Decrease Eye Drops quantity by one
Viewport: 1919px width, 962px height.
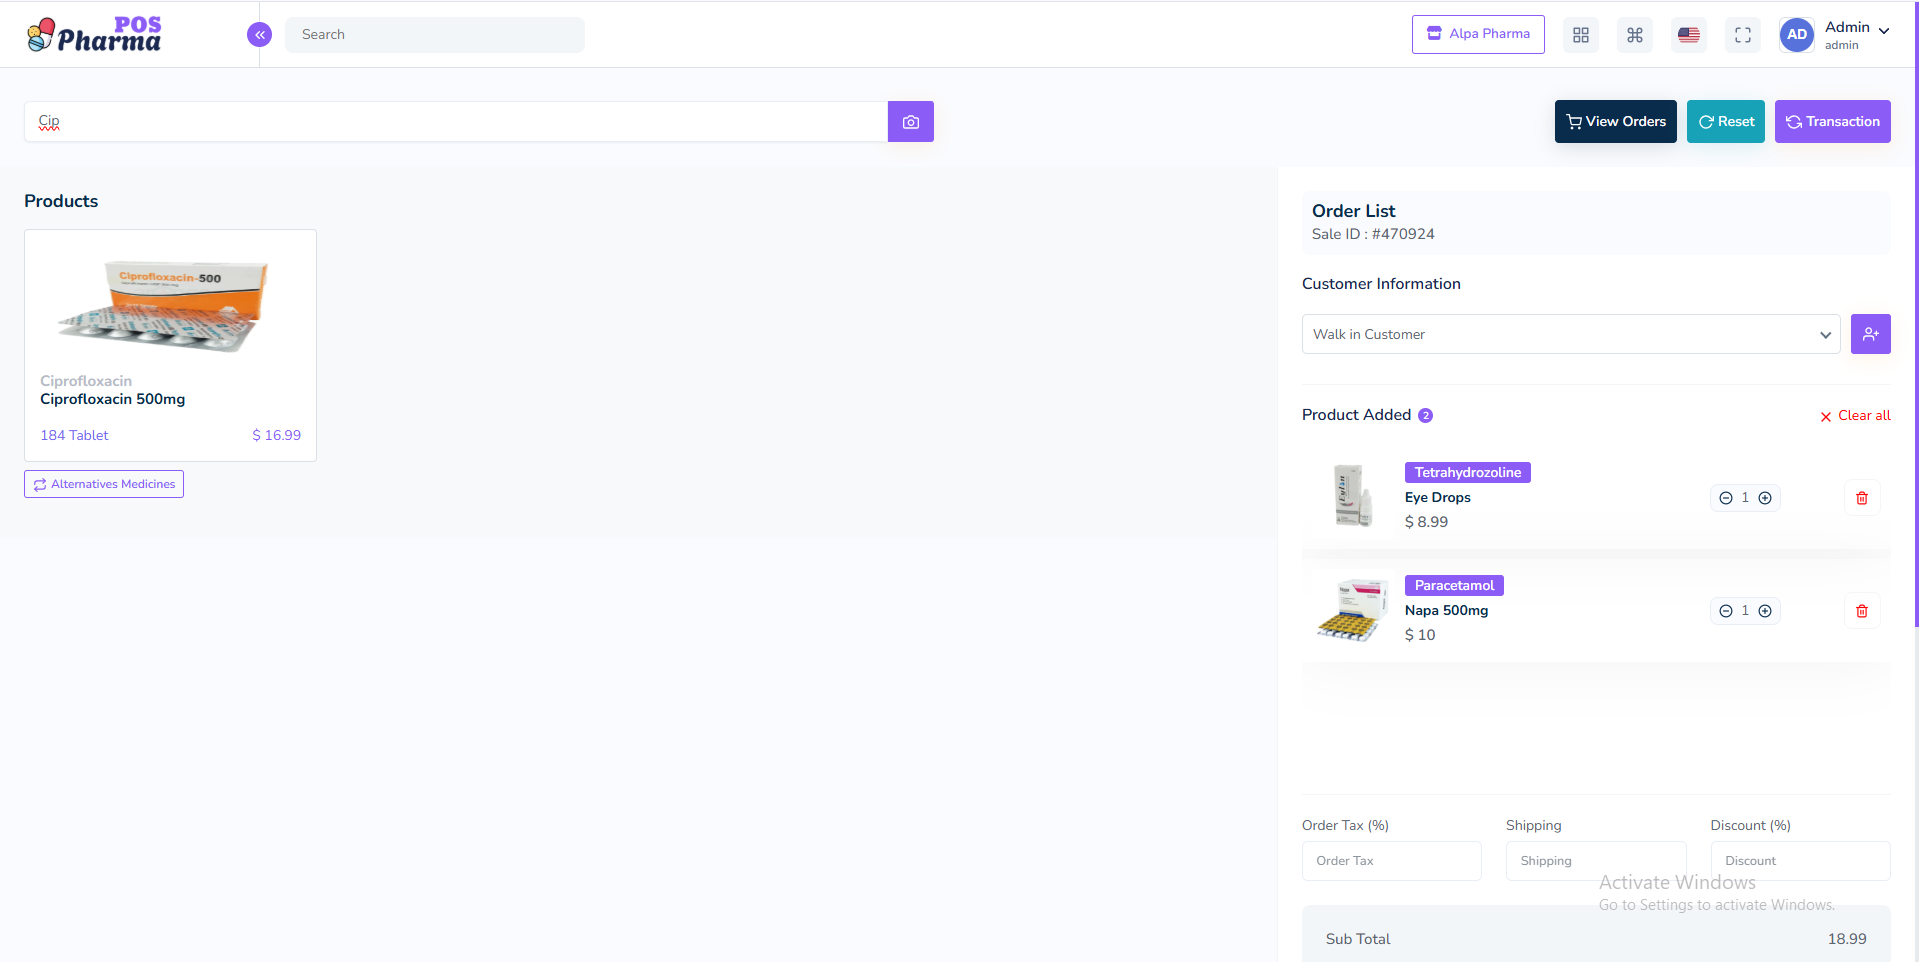pyautogui.click(x=1725, y=498)
